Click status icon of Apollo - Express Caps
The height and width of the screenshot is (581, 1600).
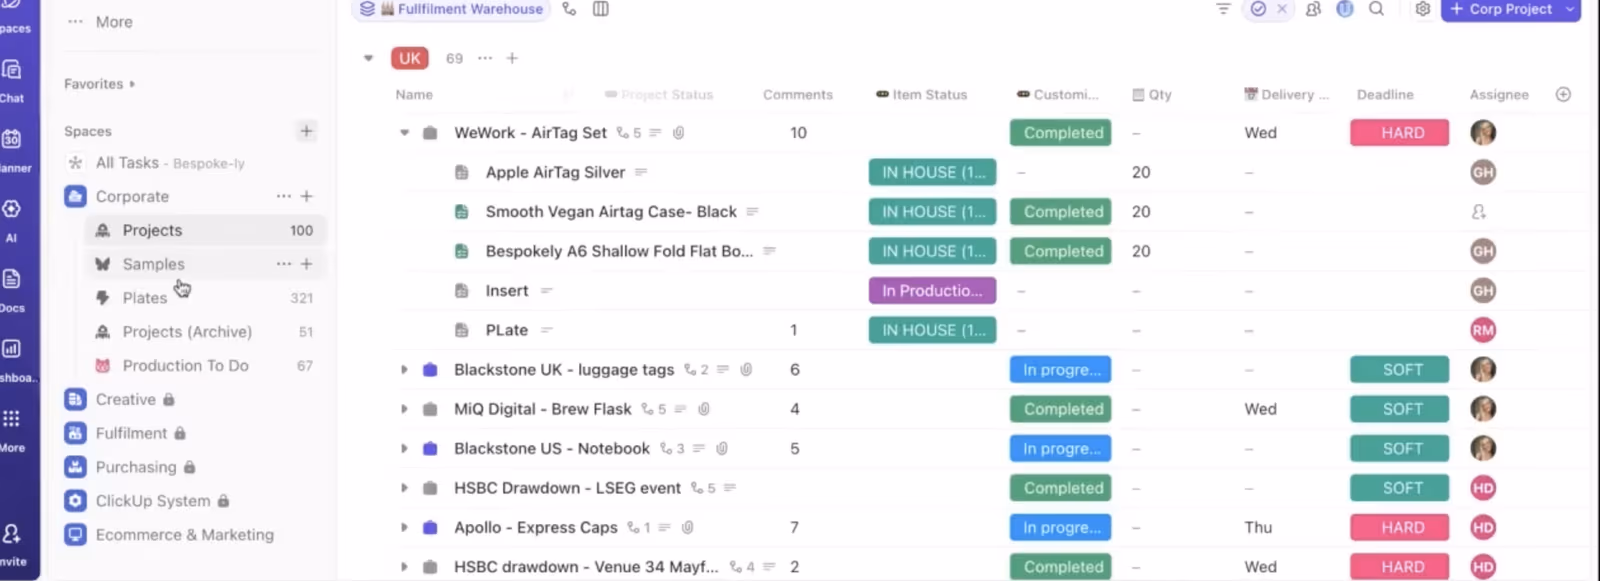pos(430,528)
